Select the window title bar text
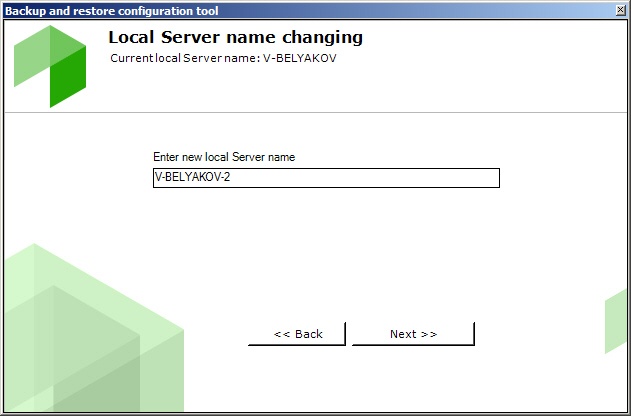Viewport: 631px width, 416px height. (111, 11)
